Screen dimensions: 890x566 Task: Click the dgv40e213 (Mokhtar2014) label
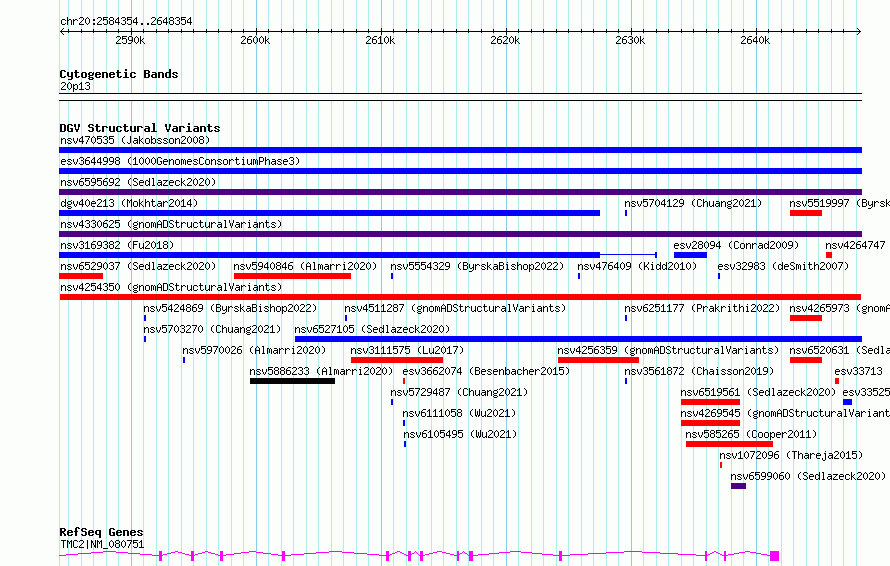[129, 203]
